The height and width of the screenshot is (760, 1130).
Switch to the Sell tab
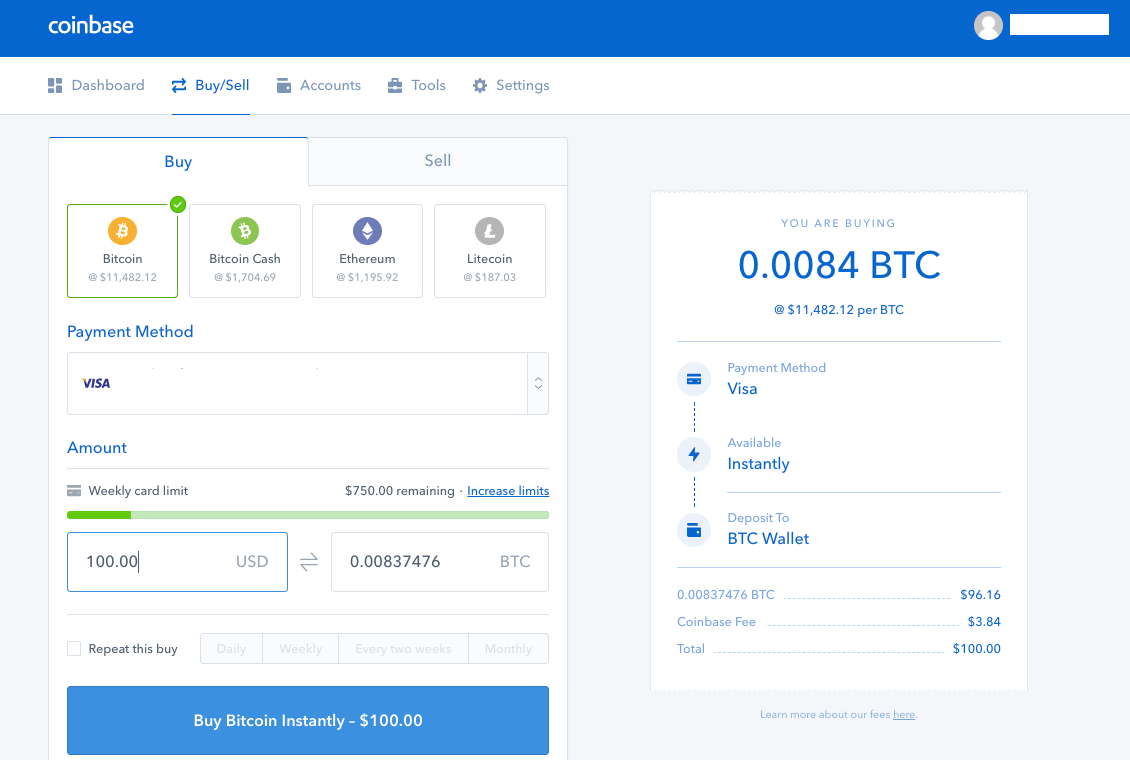(x=437, y=161)
